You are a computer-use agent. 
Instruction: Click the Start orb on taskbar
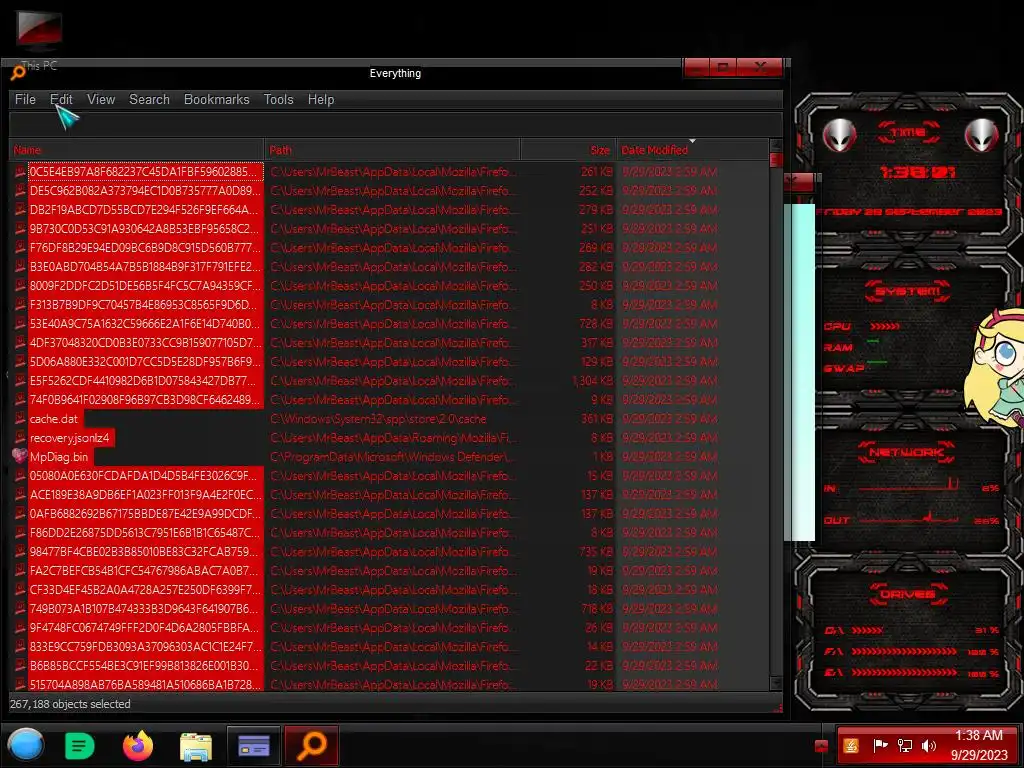click(x=26, y=745)
